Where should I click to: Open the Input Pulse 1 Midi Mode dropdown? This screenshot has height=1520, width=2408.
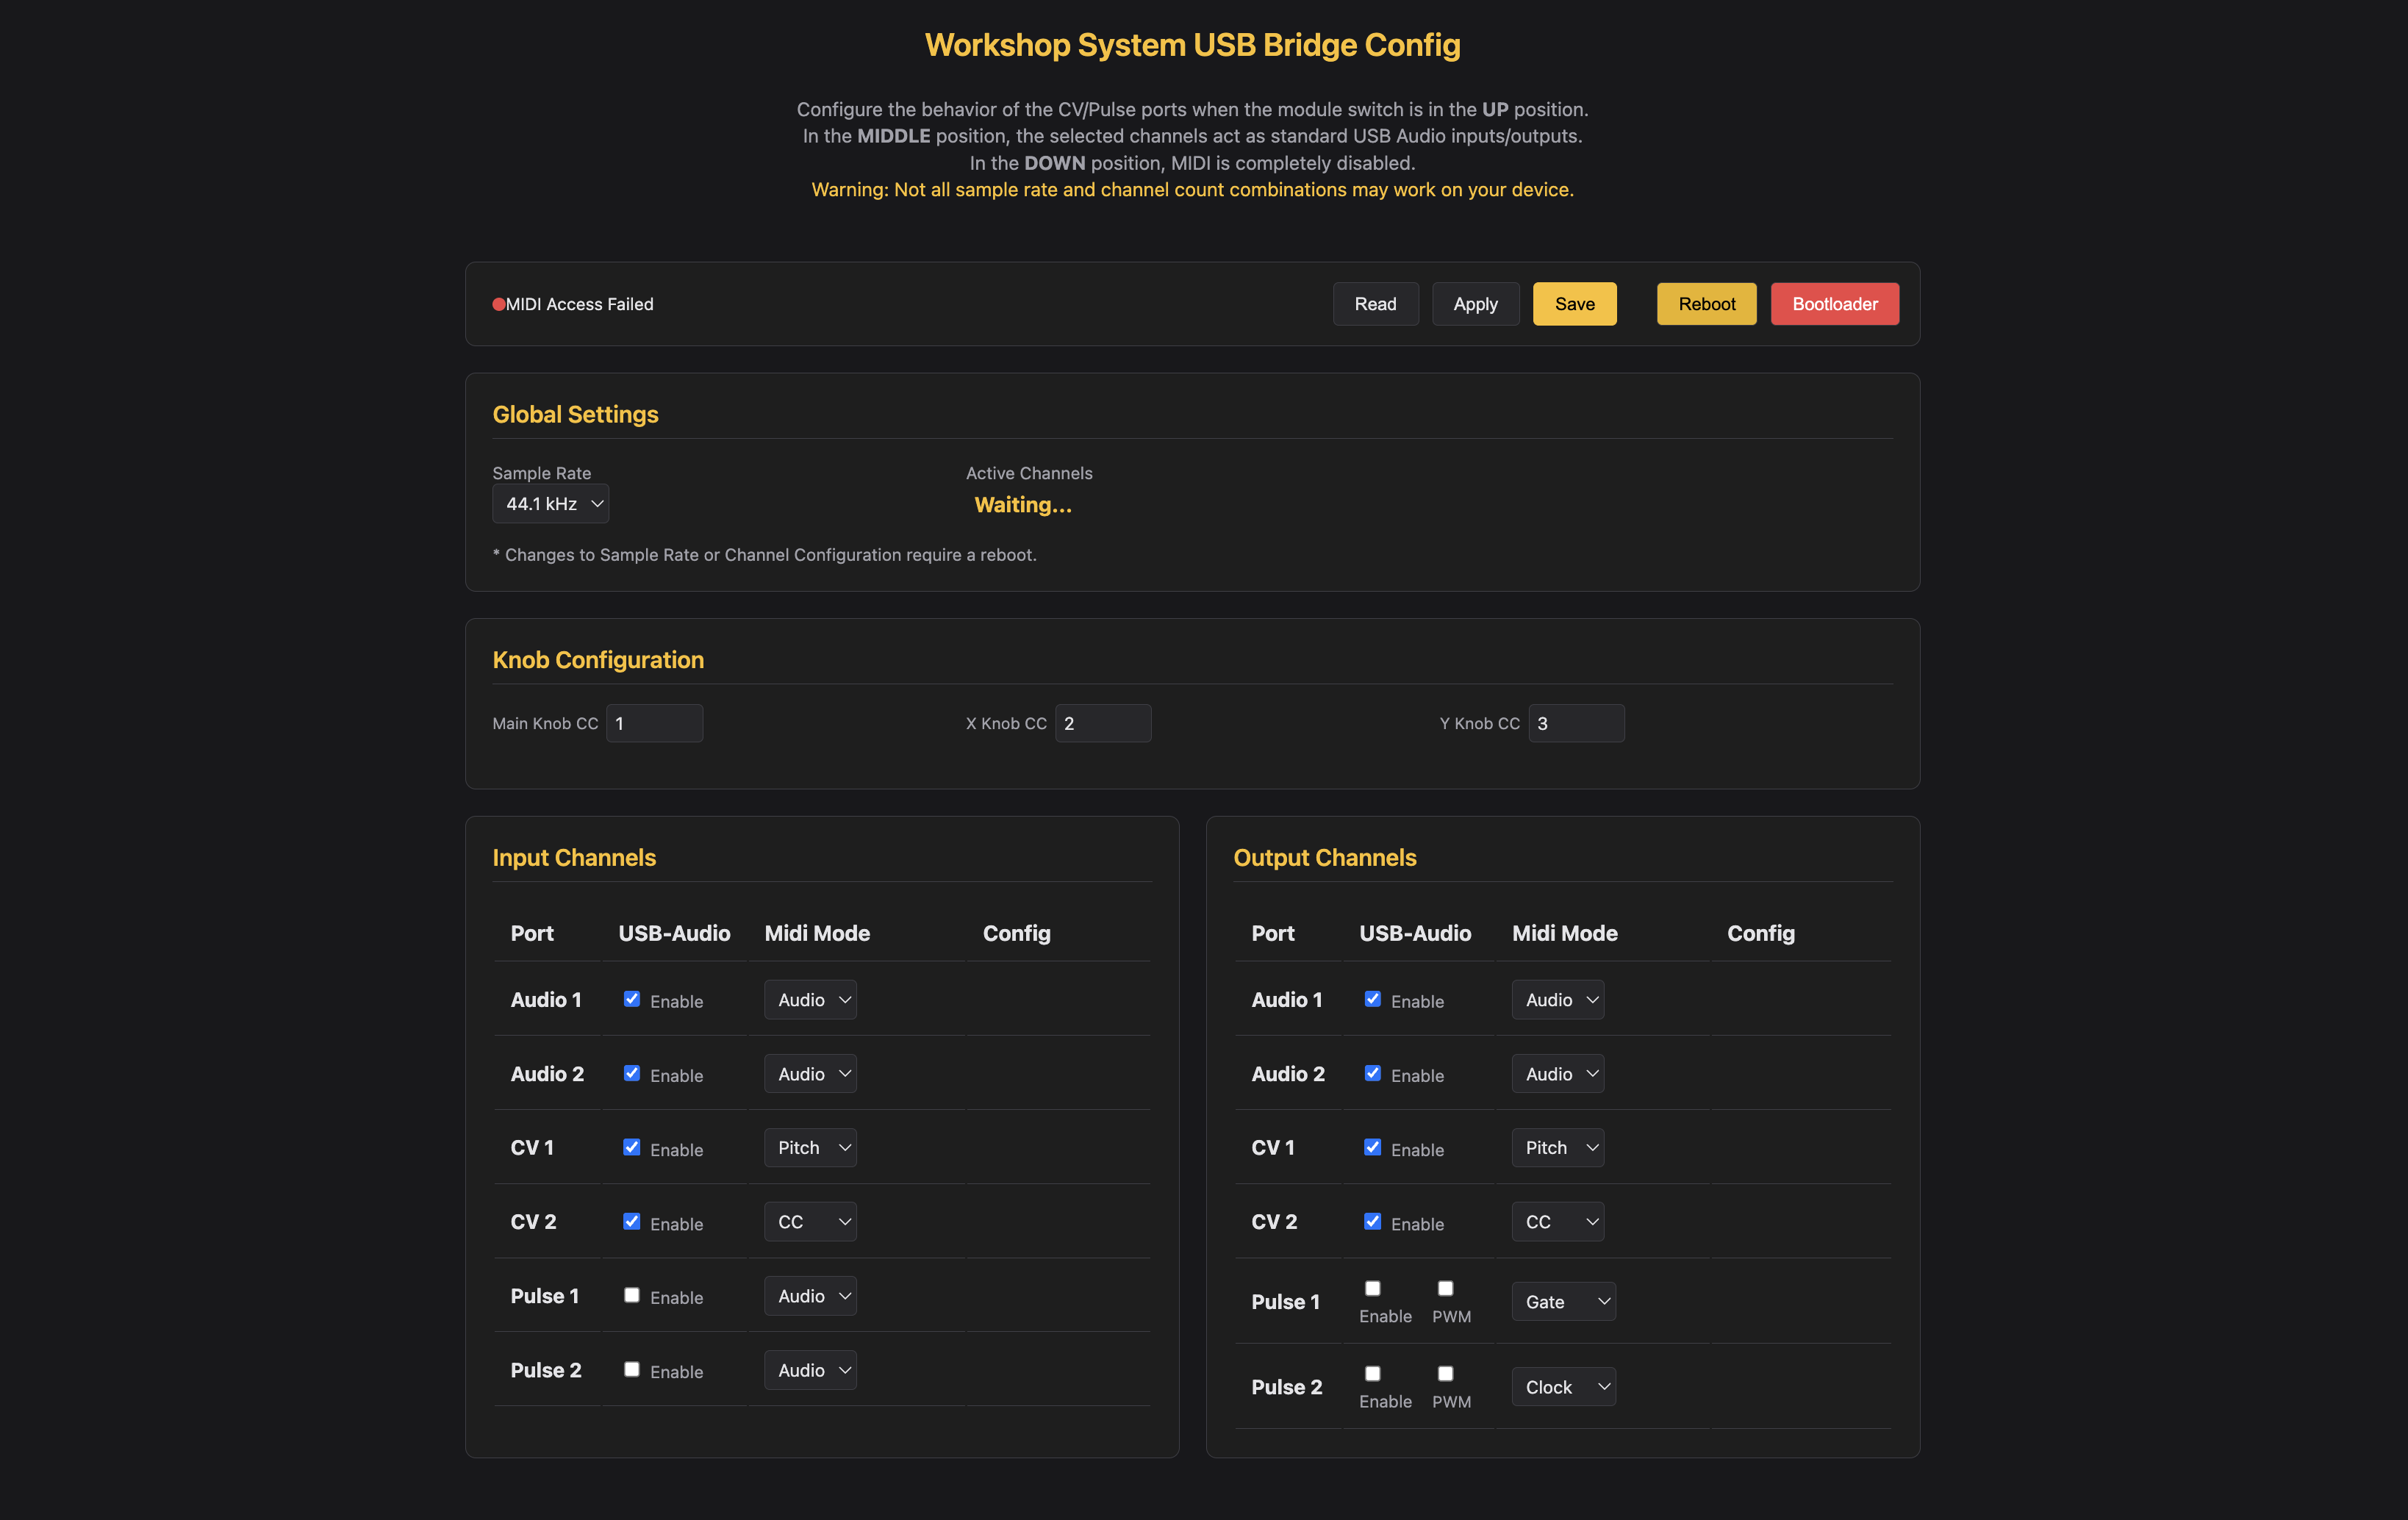(810, 1296)
